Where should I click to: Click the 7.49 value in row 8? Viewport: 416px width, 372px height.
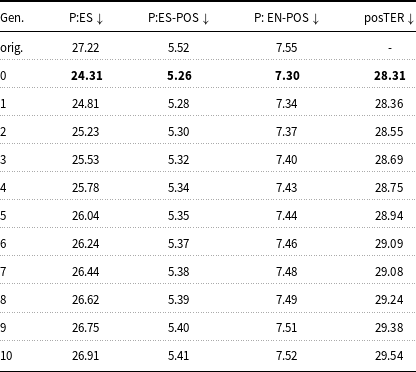(x=287, y=300)
